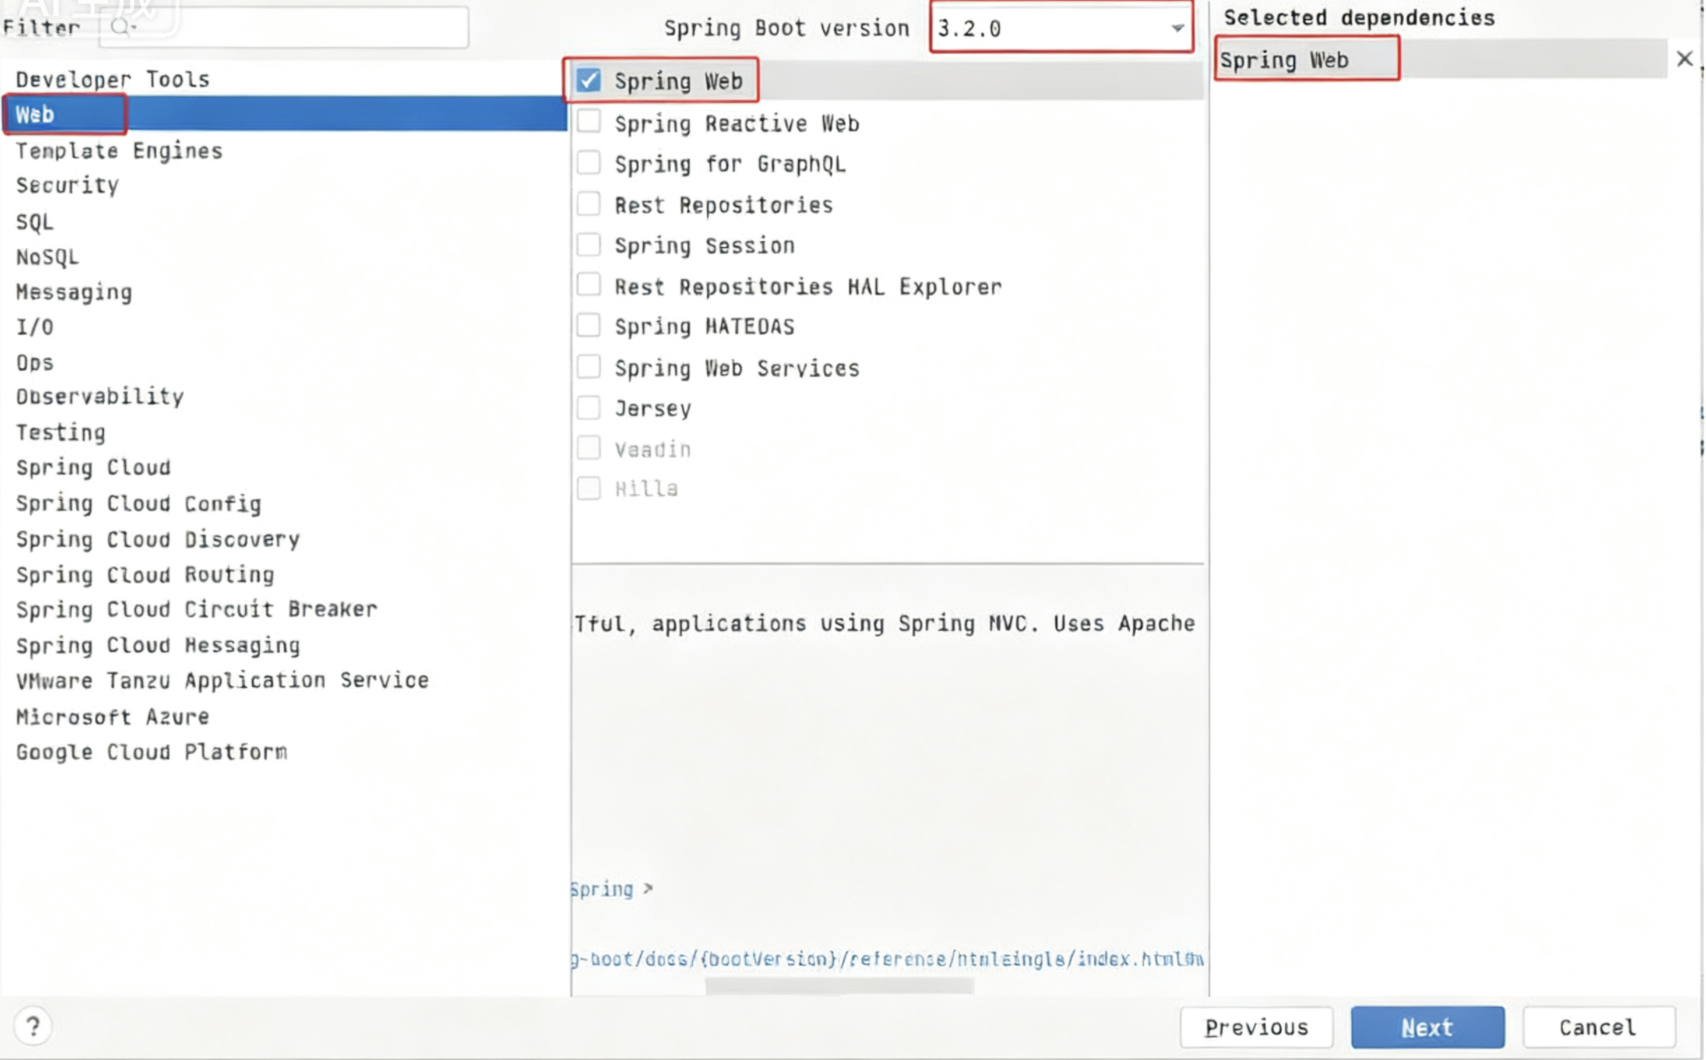Viewport: 1706px width, 1060px height.
Task: Click the Previous button
Action: coord(1256,1027)
